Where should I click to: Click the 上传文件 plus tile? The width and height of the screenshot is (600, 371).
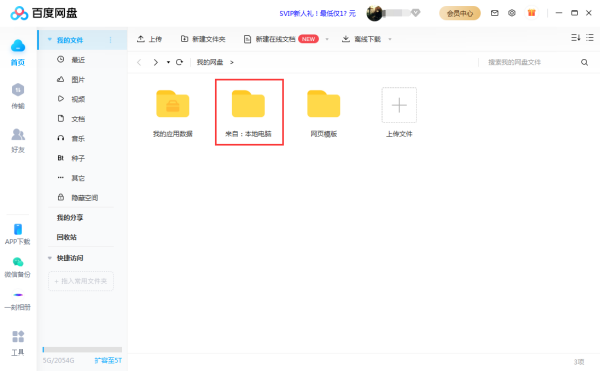click(399, 105)
